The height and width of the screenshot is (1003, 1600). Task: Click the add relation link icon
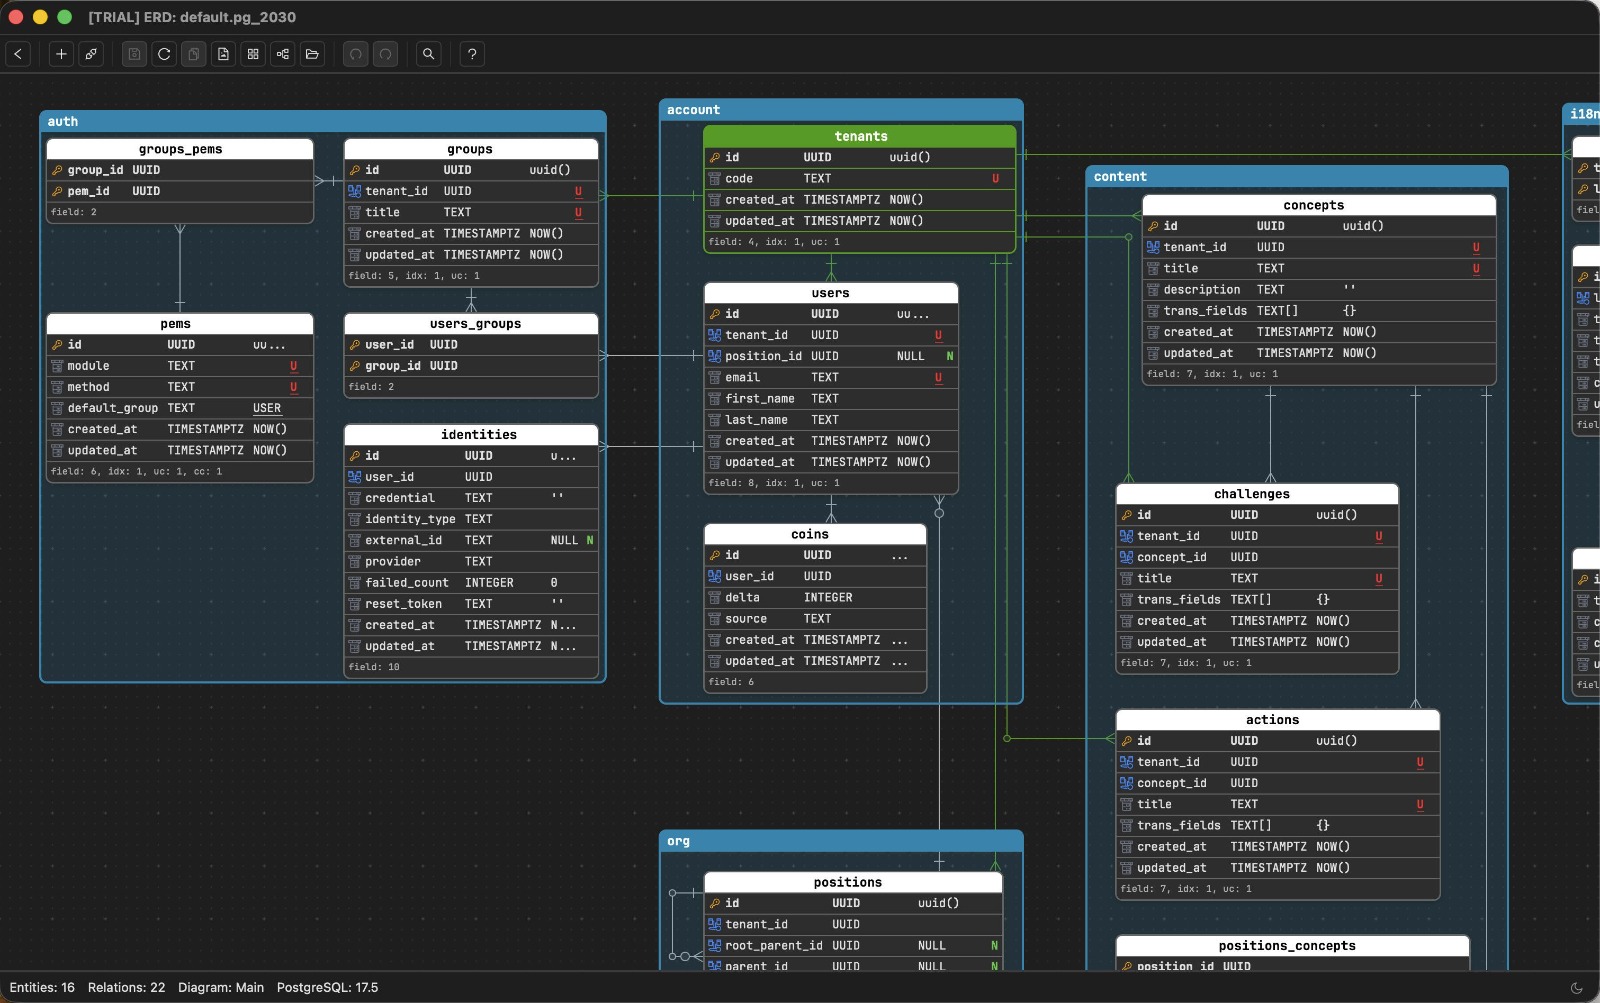[91, 54]
